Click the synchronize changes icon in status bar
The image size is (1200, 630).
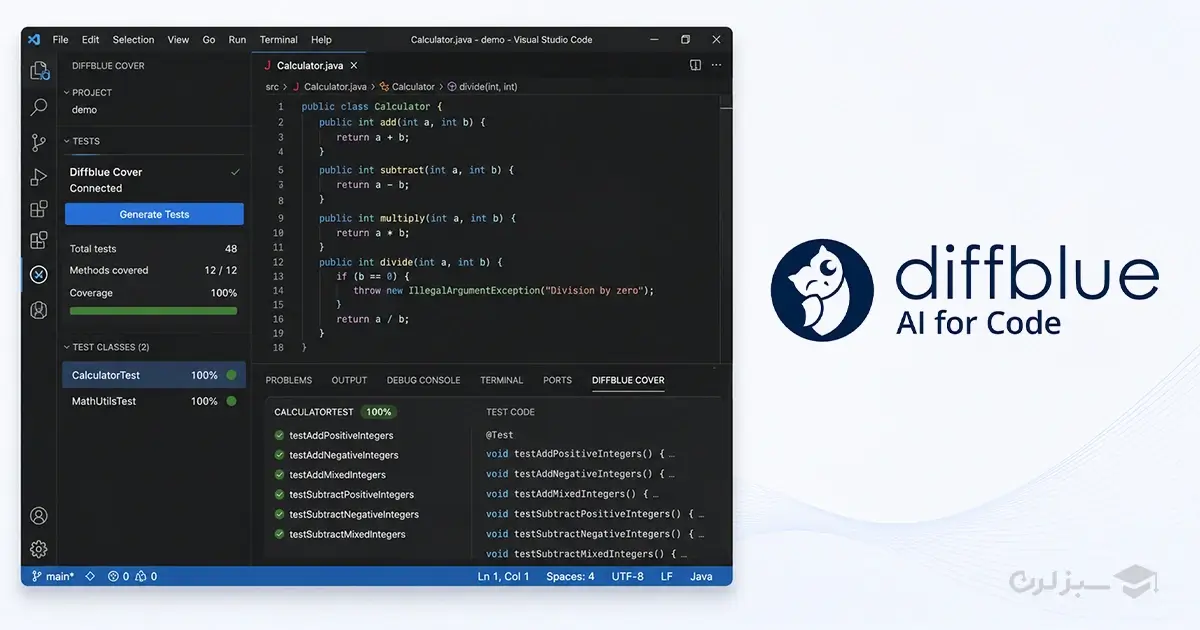click(90, 577)
